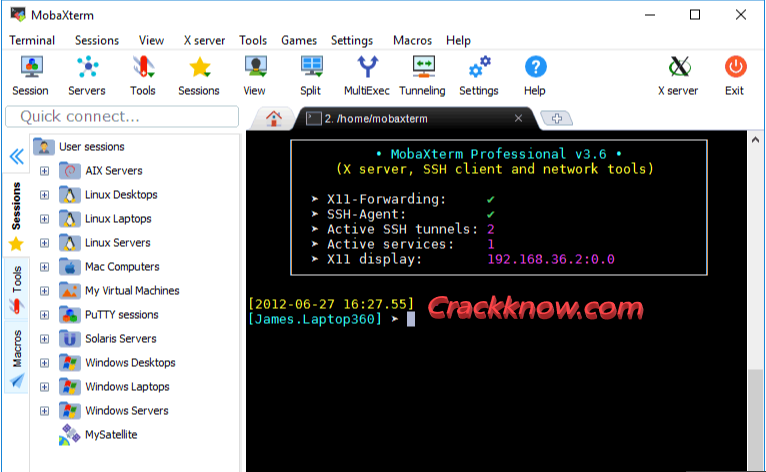Click the AIX Servers folder icon
Viewport: 766px width, 472px height.
[x=69, y=171]
